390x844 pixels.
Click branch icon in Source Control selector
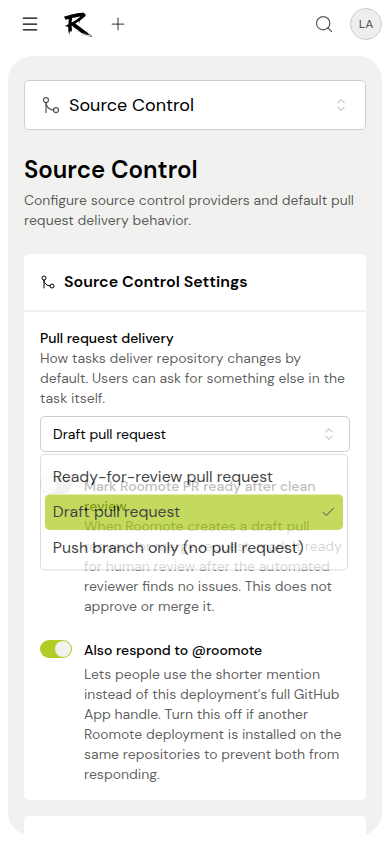click(x=51, y=105)
